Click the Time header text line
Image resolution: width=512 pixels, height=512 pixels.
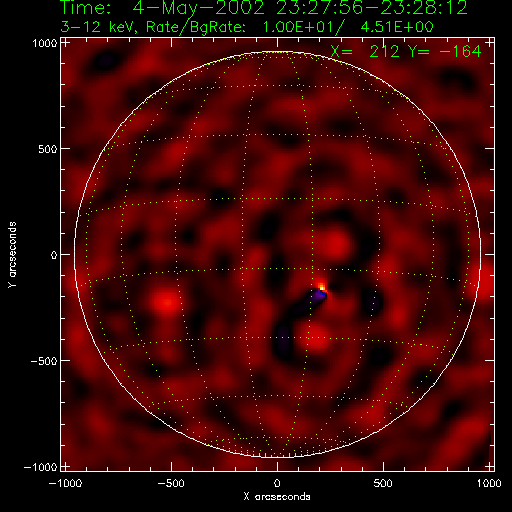[264, 8]
